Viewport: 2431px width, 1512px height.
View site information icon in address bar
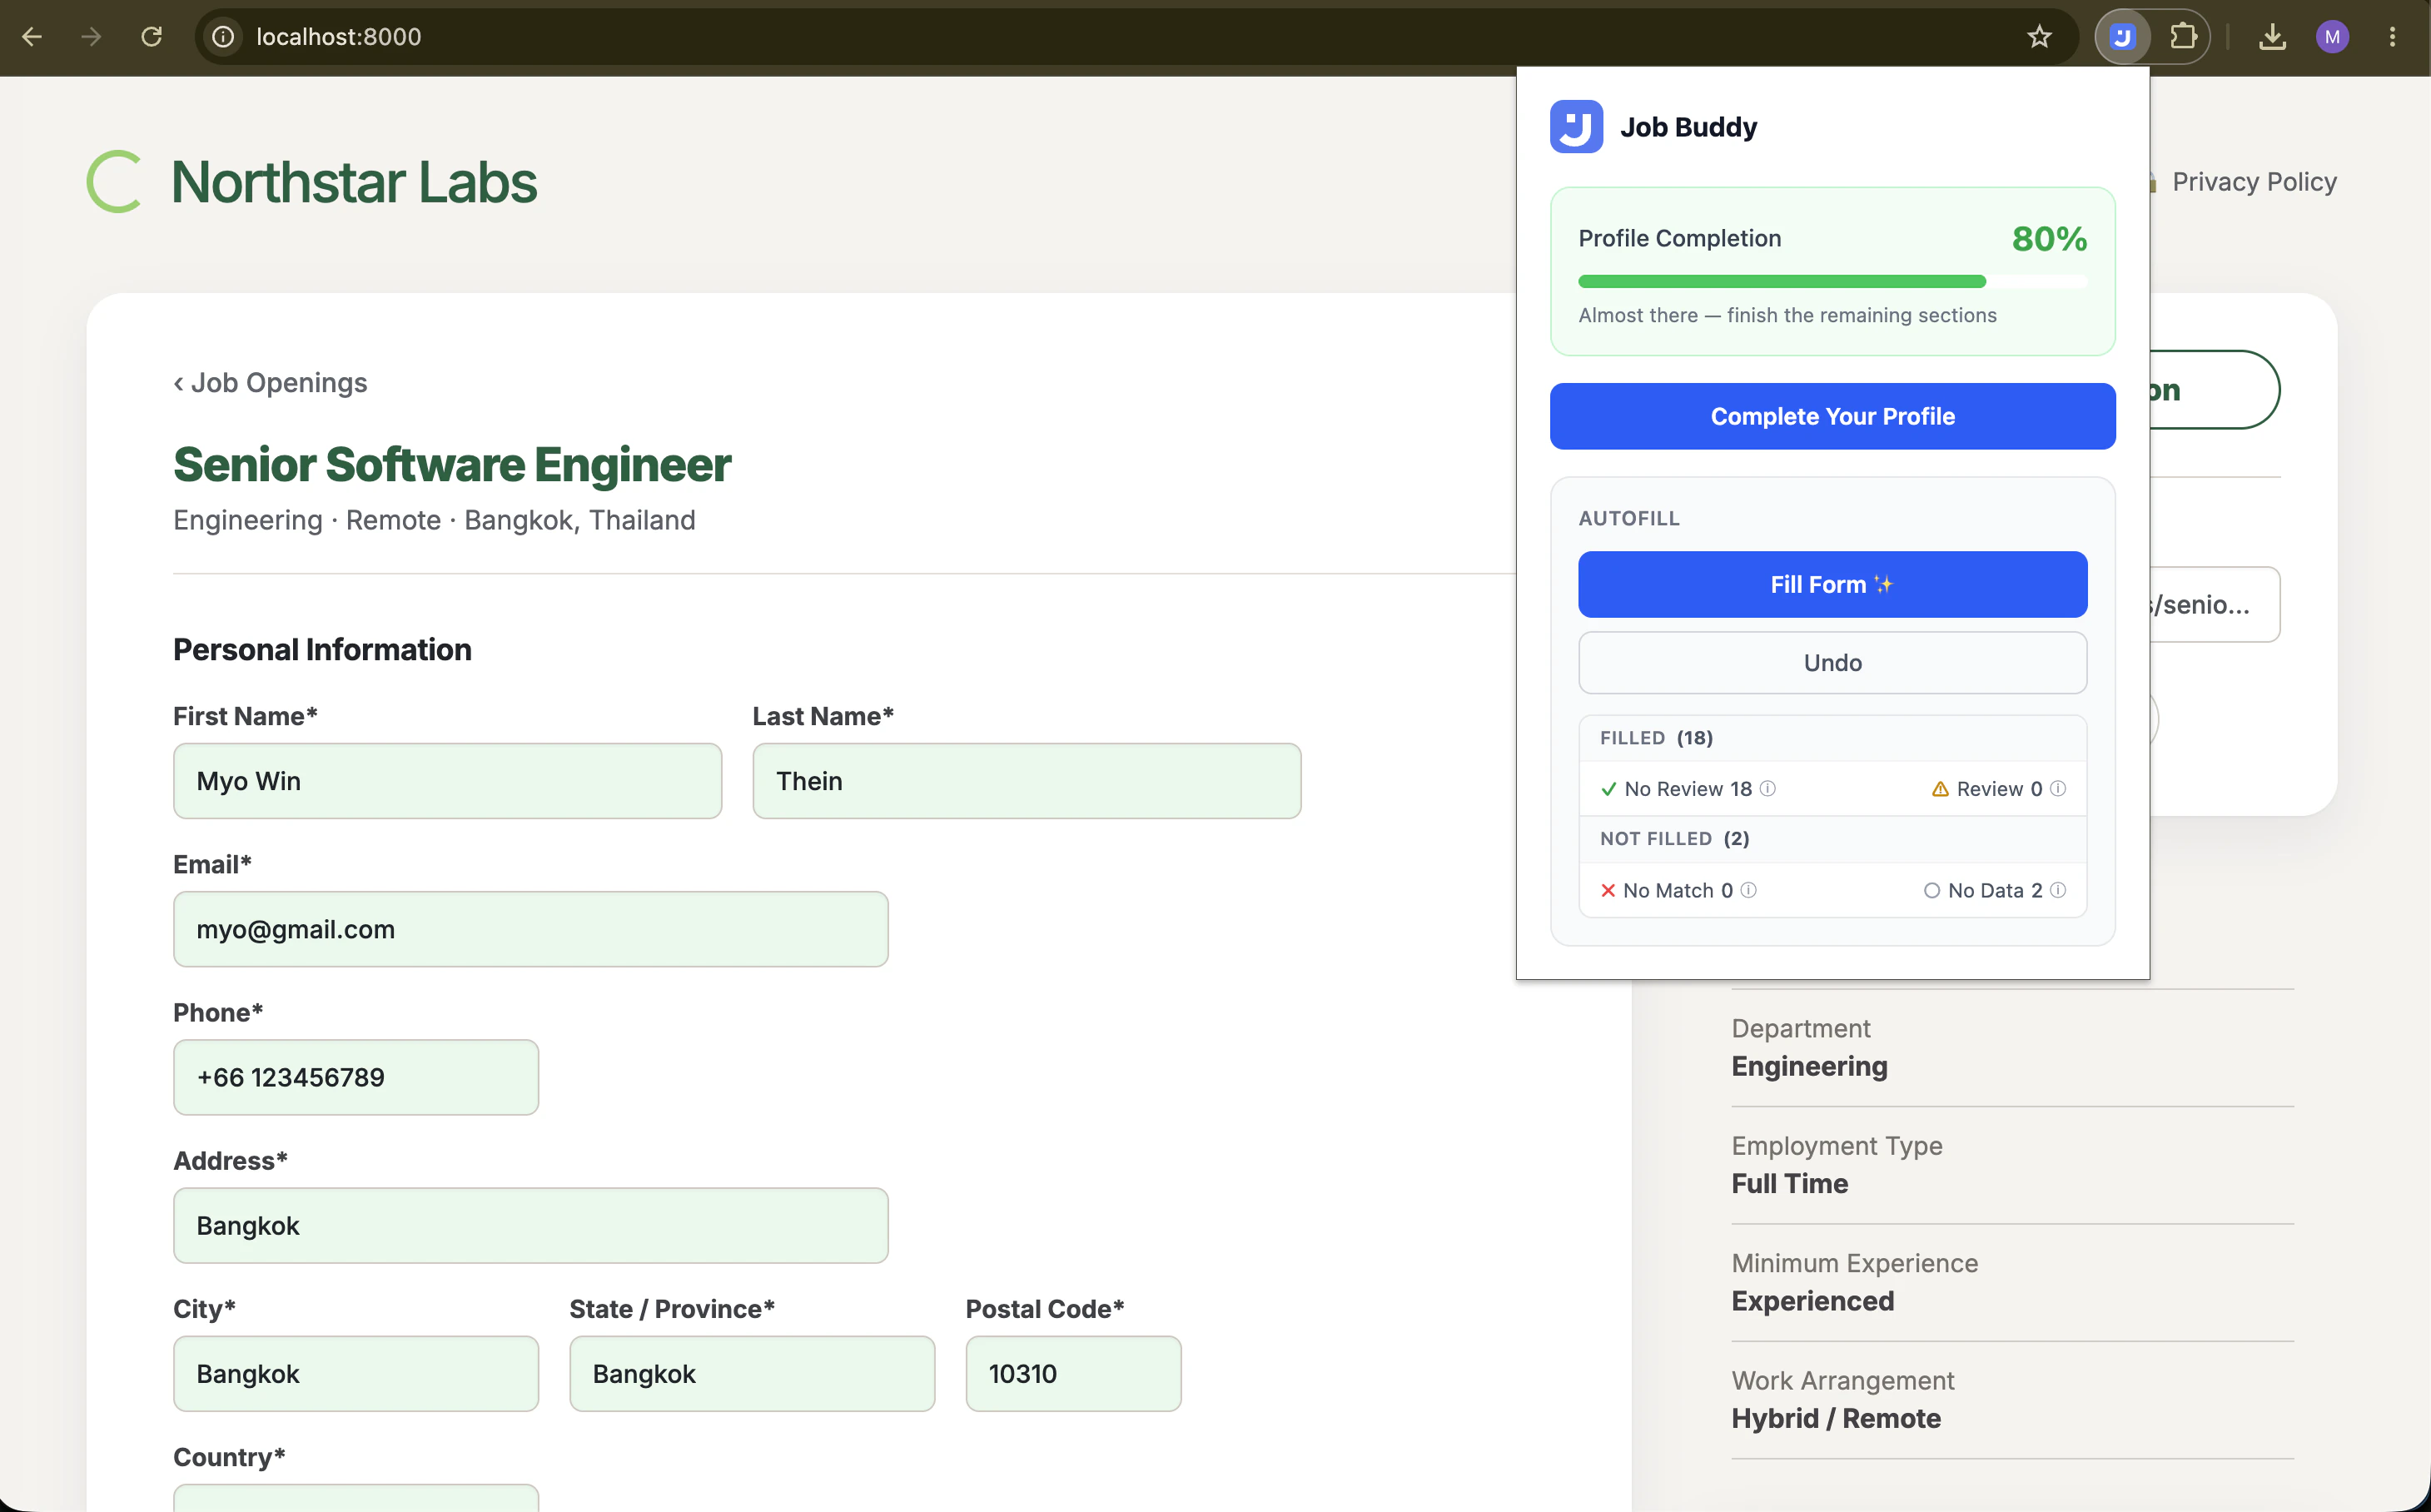223,37
